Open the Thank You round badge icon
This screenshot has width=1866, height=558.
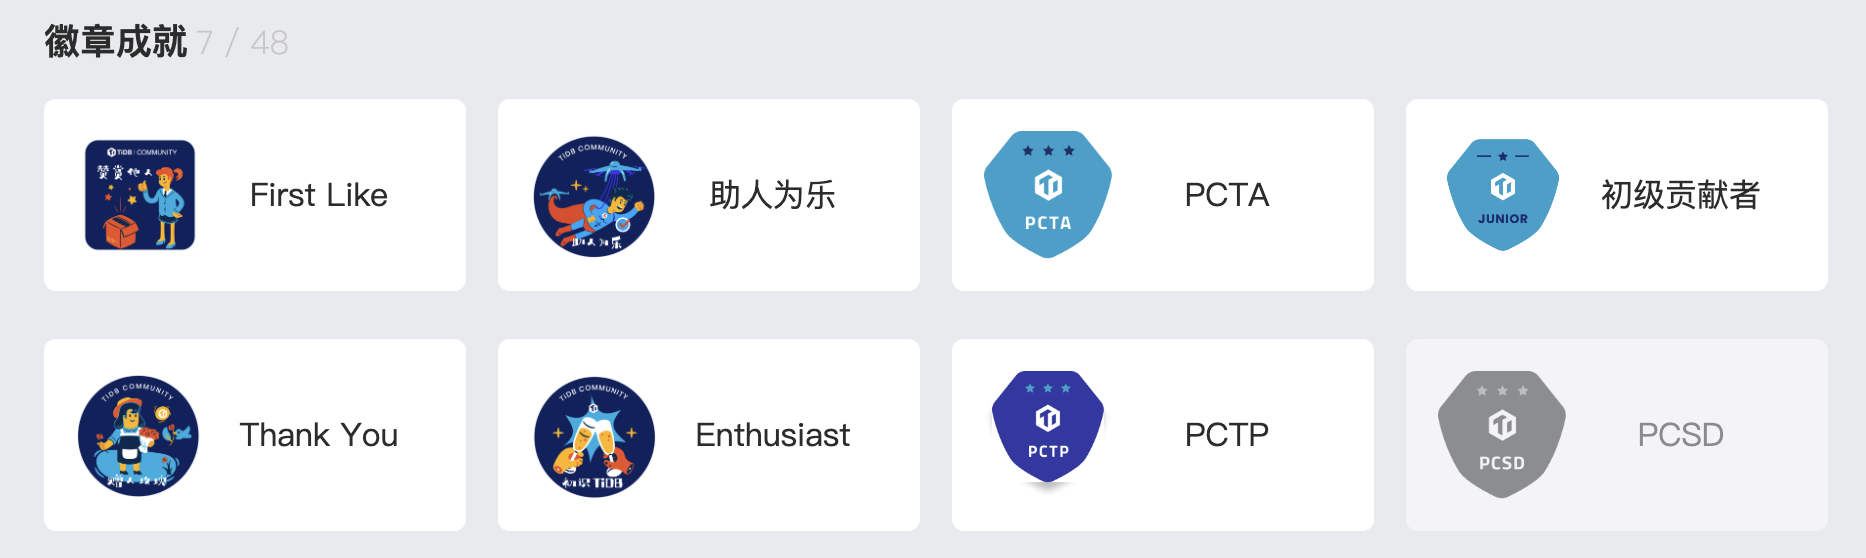(139, 436)
